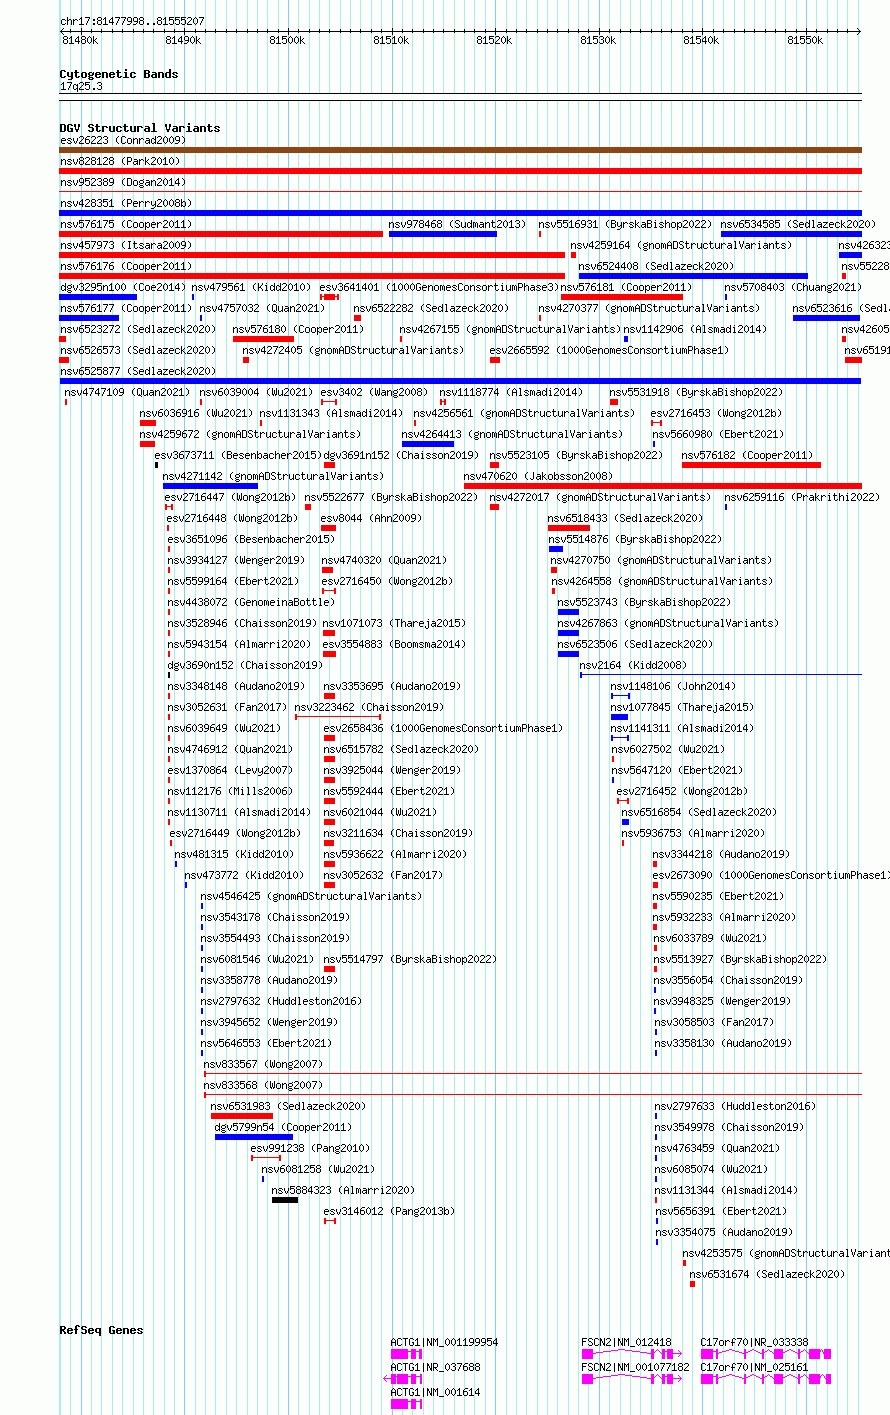Open nsv6259116 (Prakrithi2022) variant

tap(802, 497)
